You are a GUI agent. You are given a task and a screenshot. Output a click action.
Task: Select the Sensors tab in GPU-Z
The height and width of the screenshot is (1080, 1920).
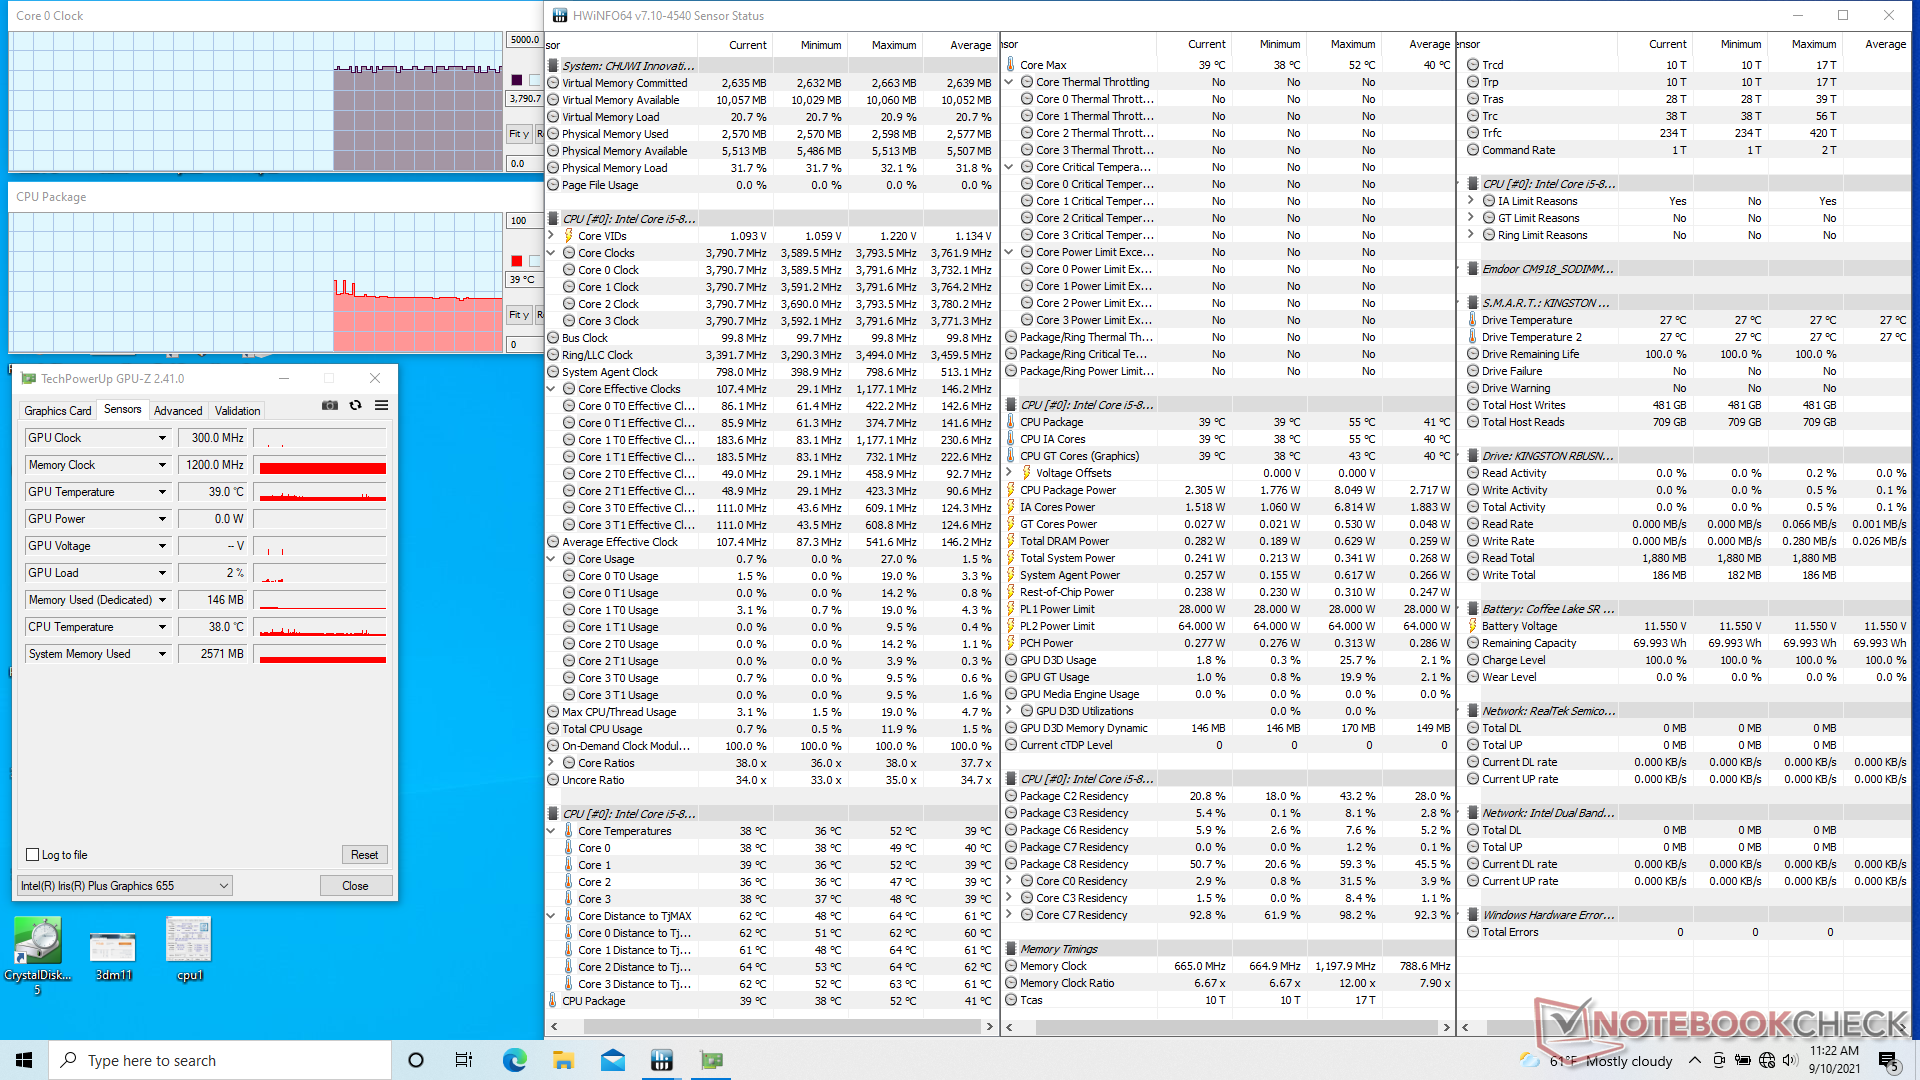[x=123, y=409]
